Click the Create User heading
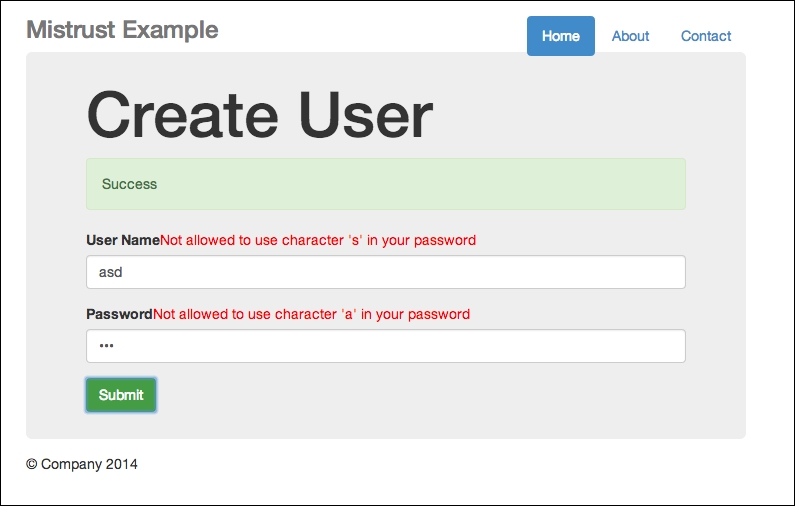 (260, 115)
